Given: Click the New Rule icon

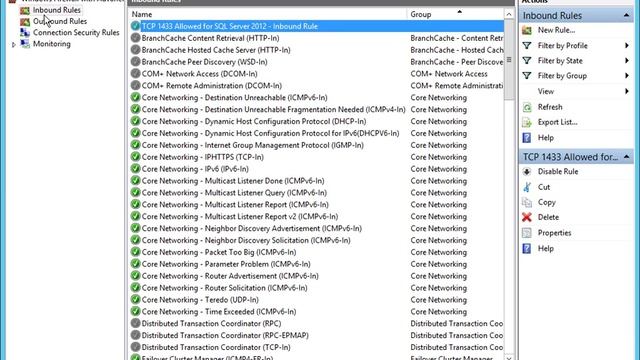Looking at the screenshot, I should point(527,30).
